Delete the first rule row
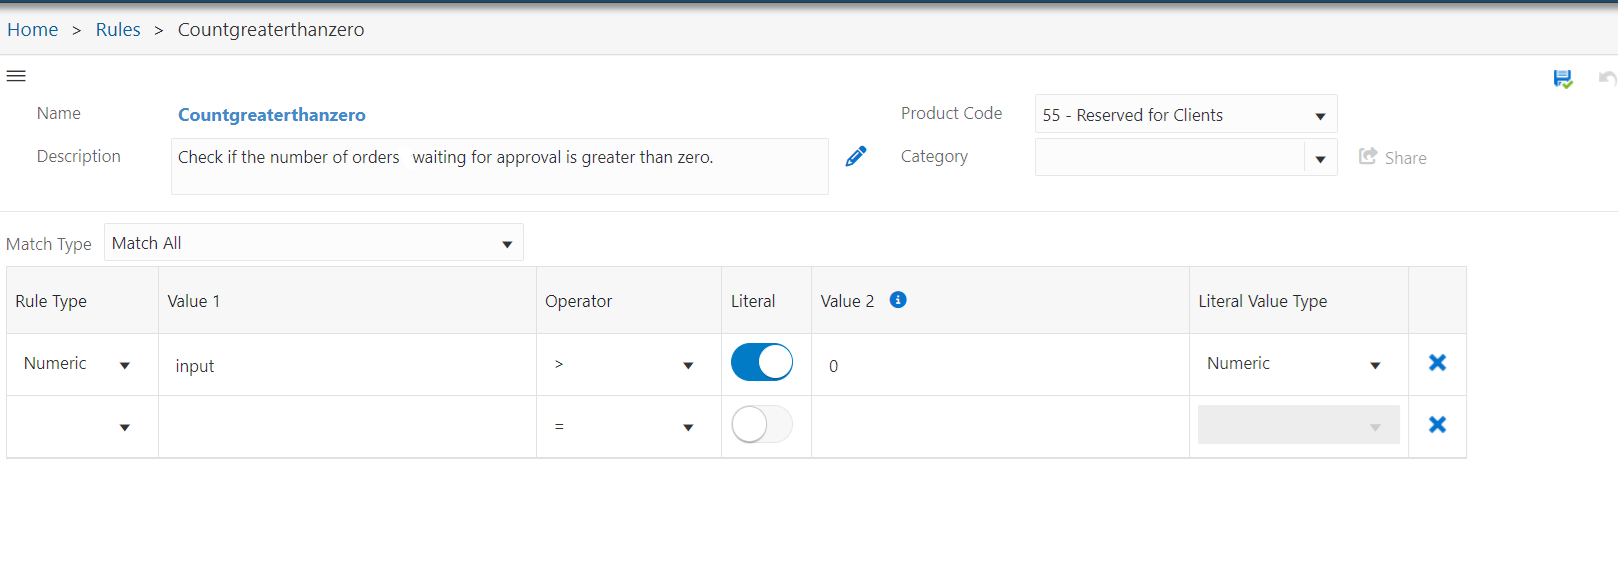Image resolution: width=1618 pixels, height=562 pixels. [1437, 363]
